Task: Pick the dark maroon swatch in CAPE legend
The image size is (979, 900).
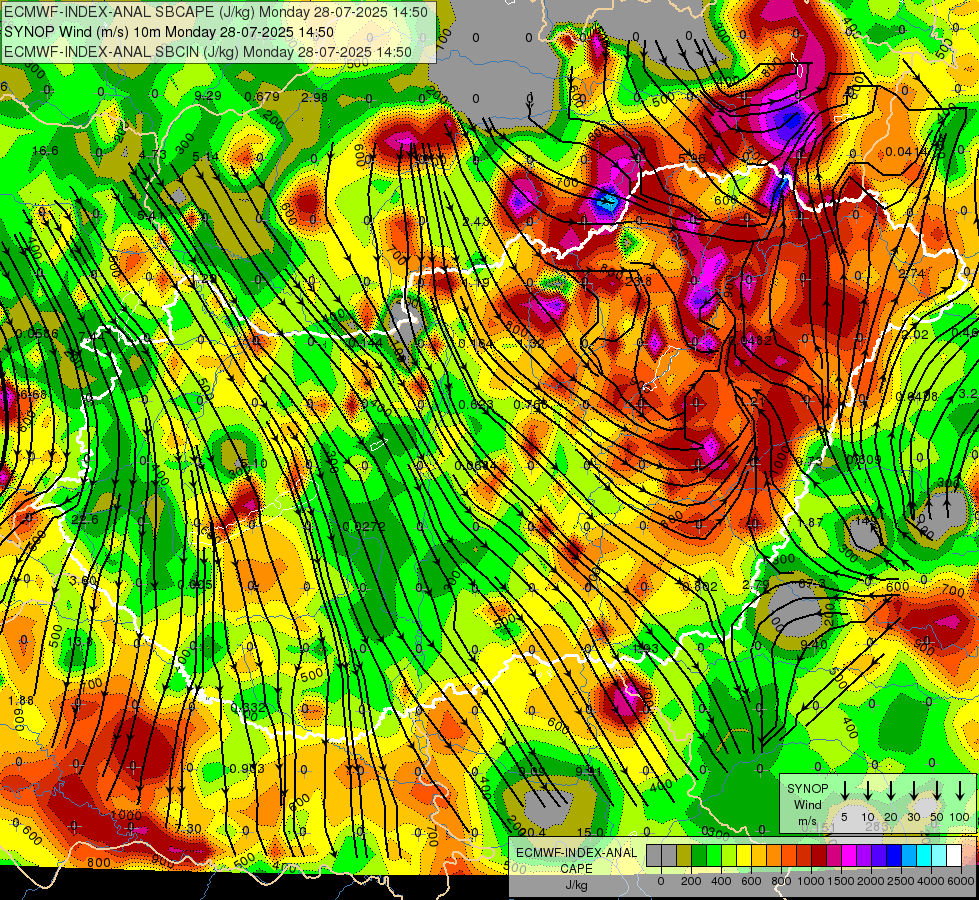Action: point(819,856)
